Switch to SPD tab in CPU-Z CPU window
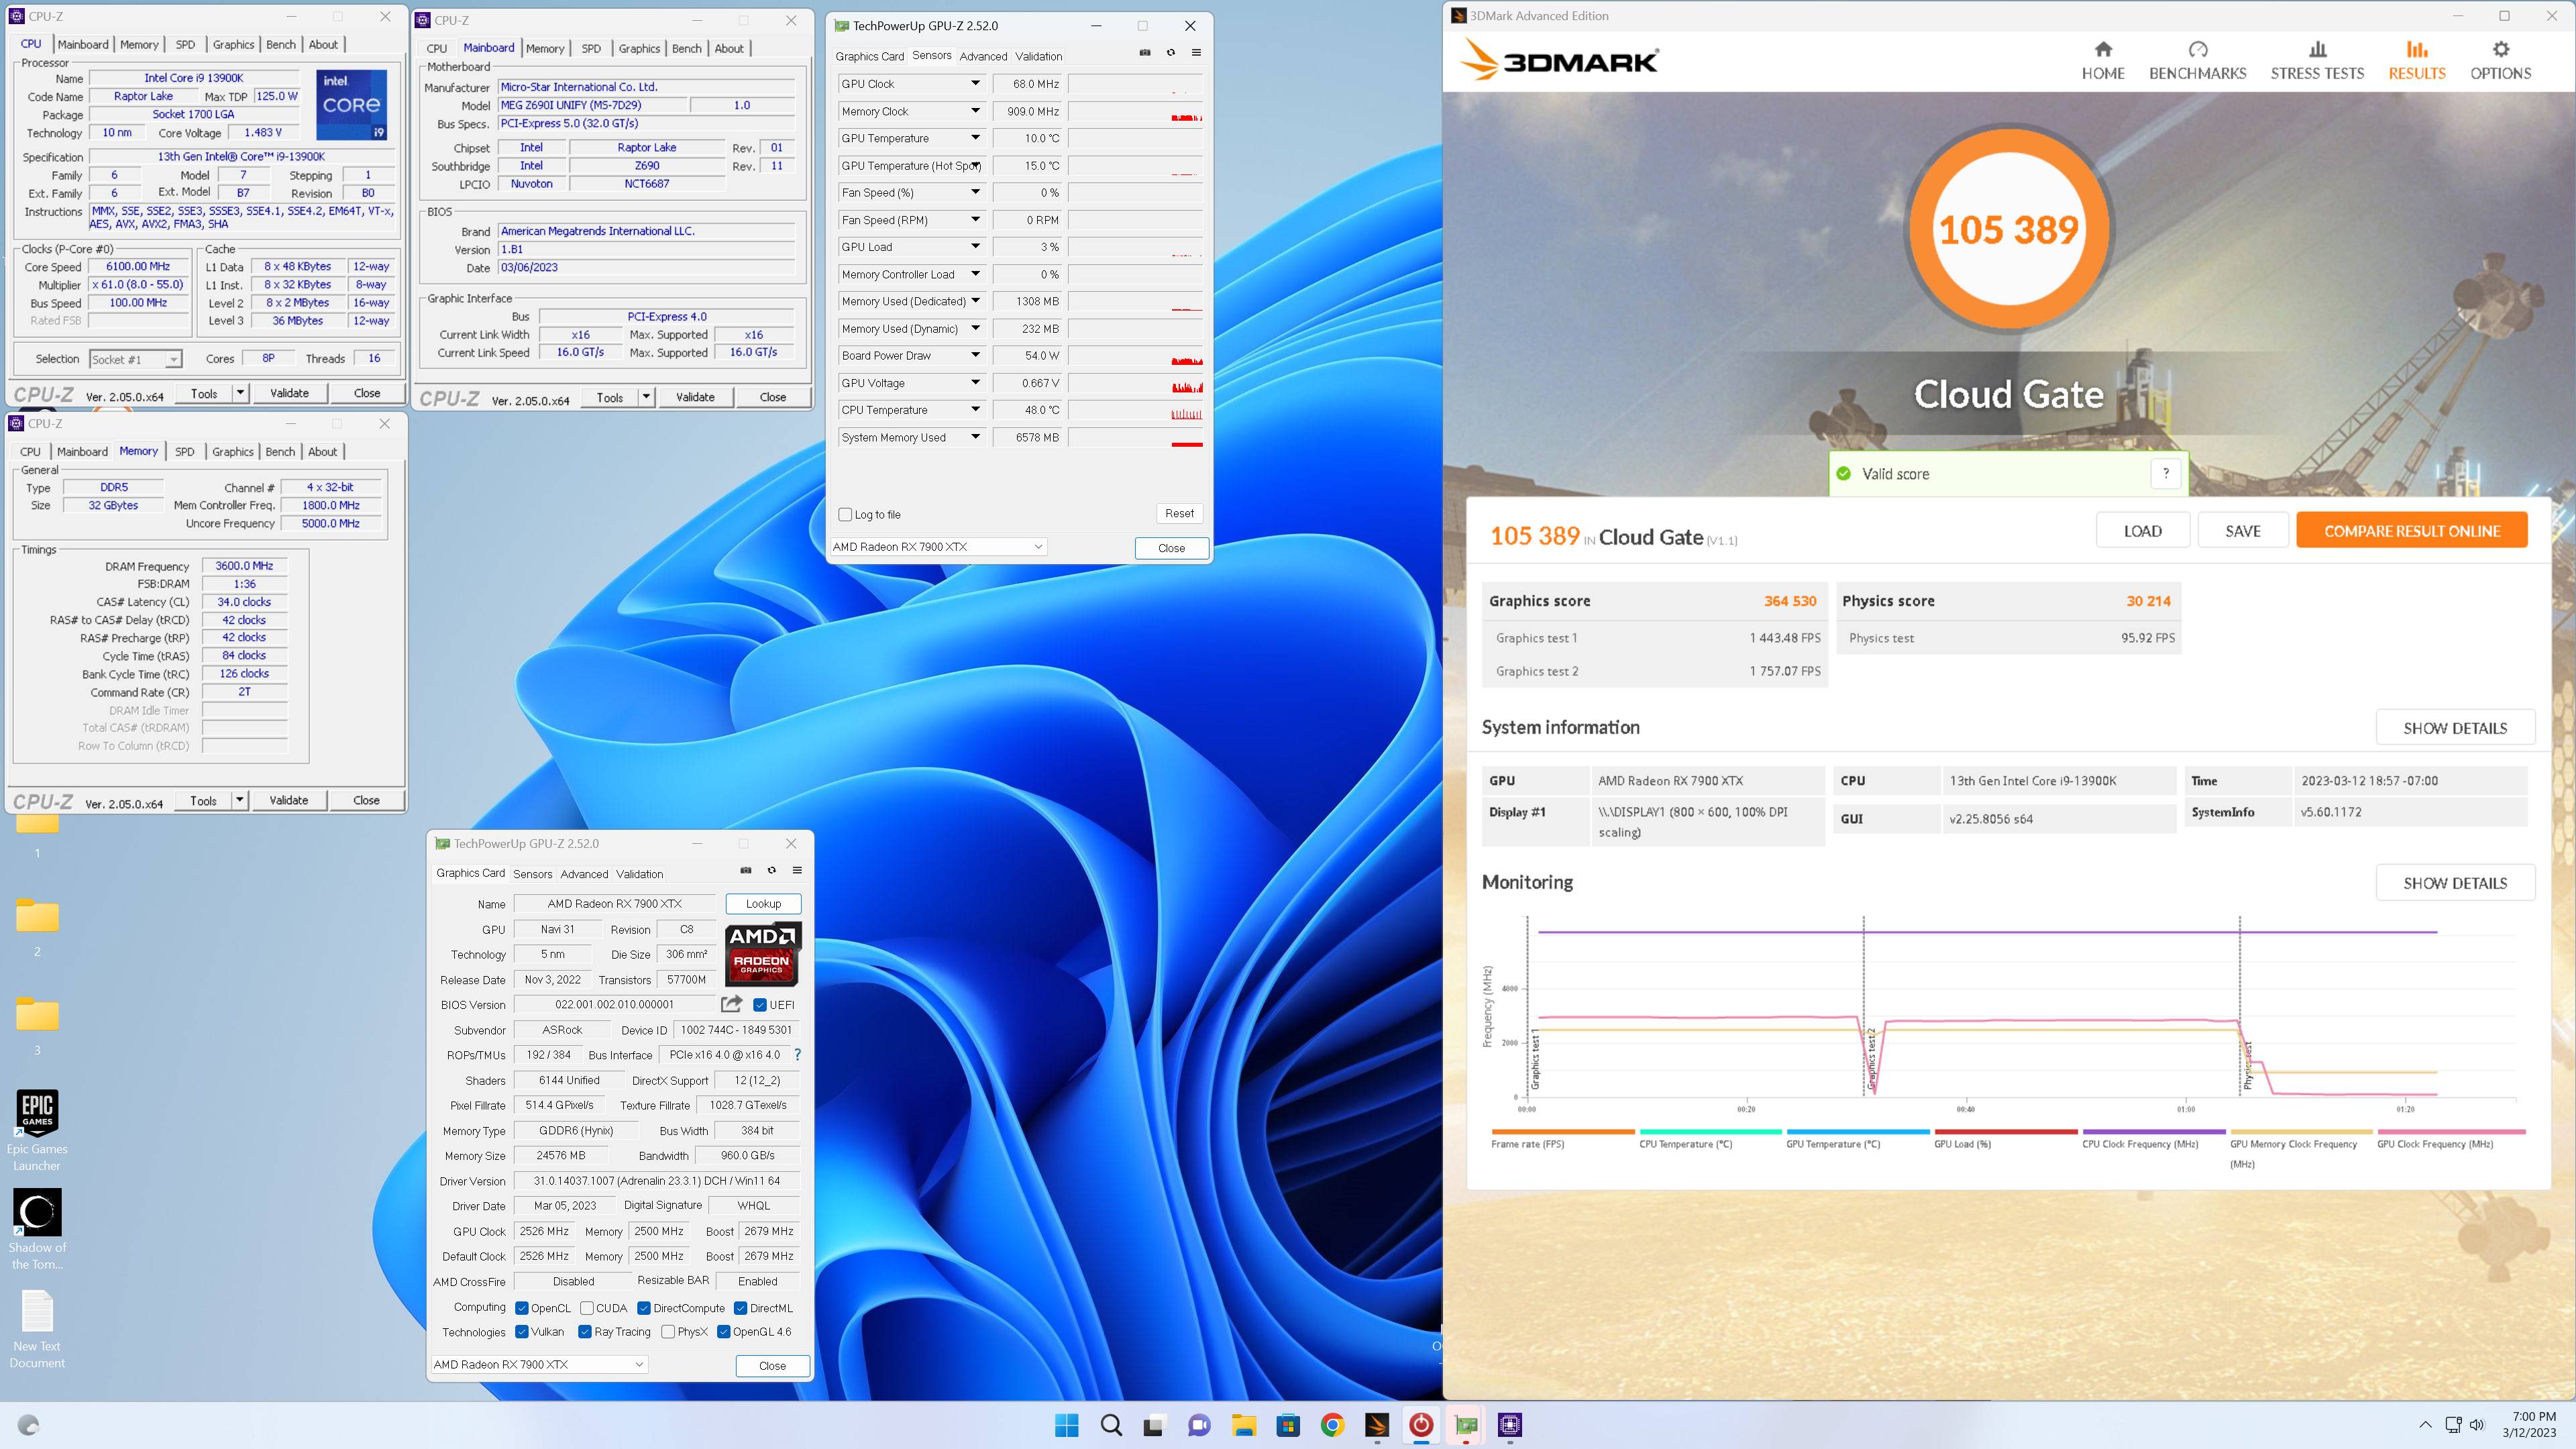The height and width of the screenshot is (1449, 2576). click(185, 44)
